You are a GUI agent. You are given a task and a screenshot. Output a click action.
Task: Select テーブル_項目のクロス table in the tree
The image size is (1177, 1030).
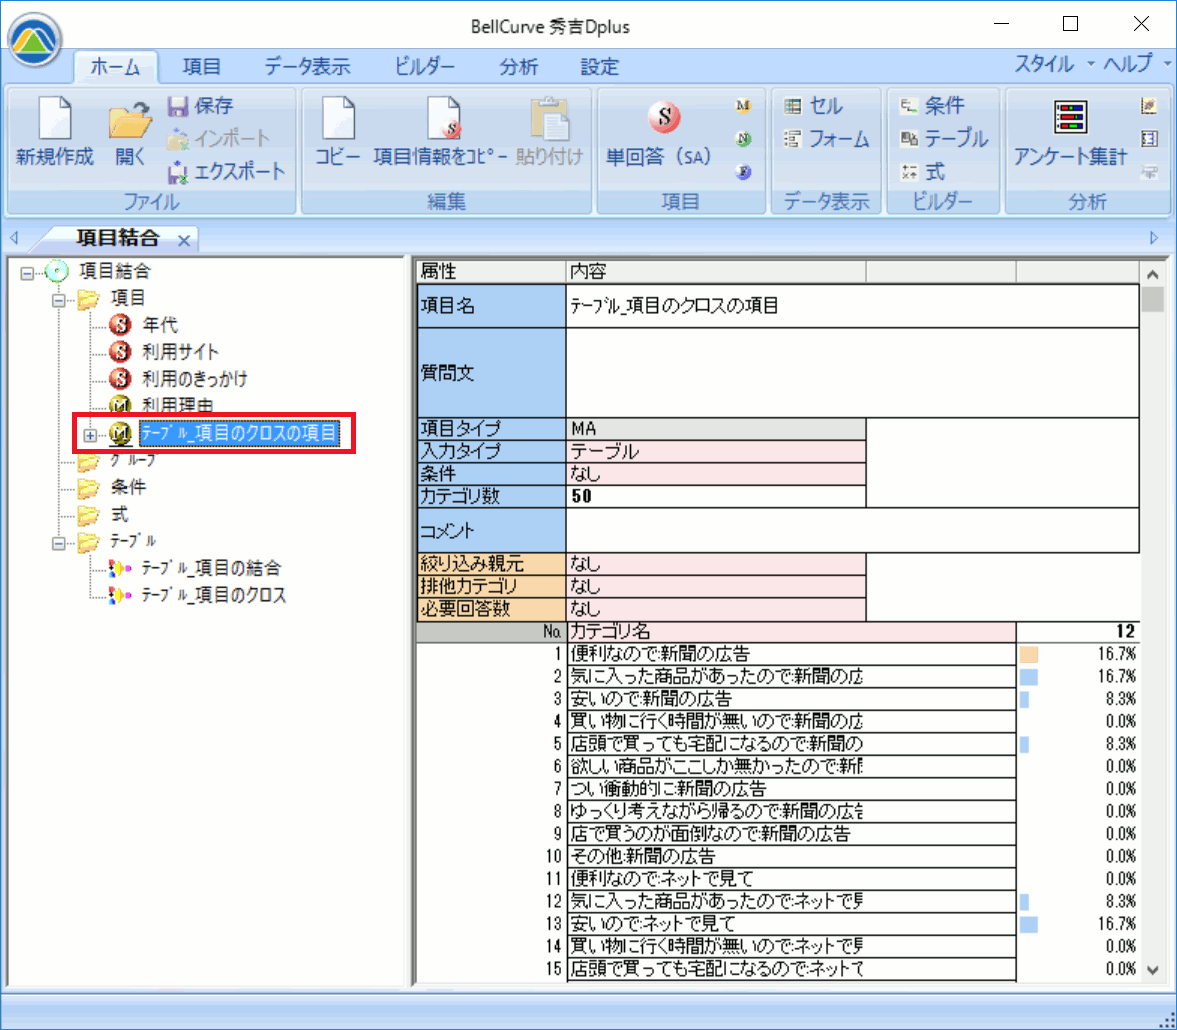point(213,595)
